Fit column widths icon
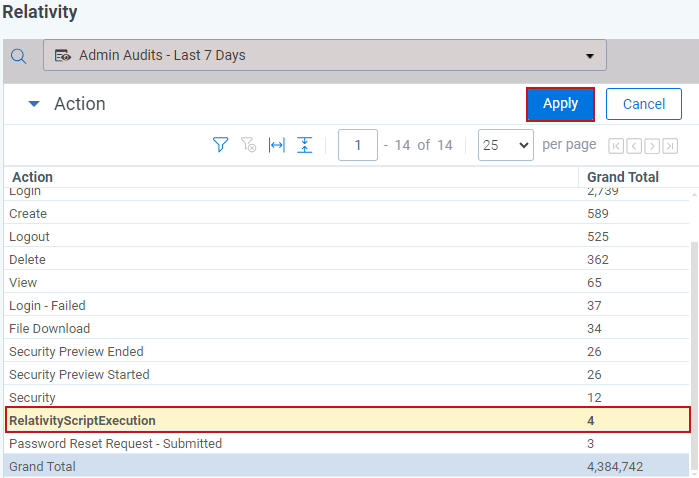The width and height of the screenshot is (699, 478). tap(276, 145)
